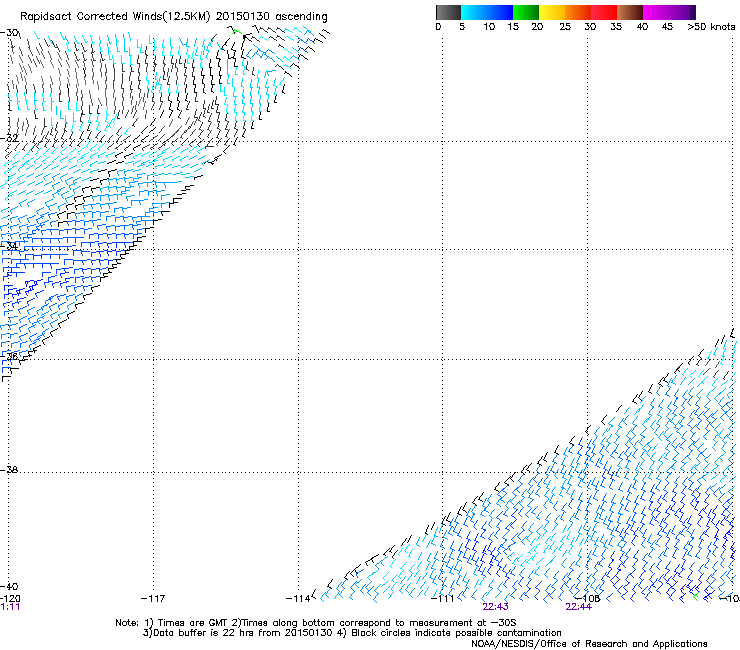The width and height of the screenshot is (740, 650).
Task: Click the latitude label '-40'
Action: click(x=9, y=587)
